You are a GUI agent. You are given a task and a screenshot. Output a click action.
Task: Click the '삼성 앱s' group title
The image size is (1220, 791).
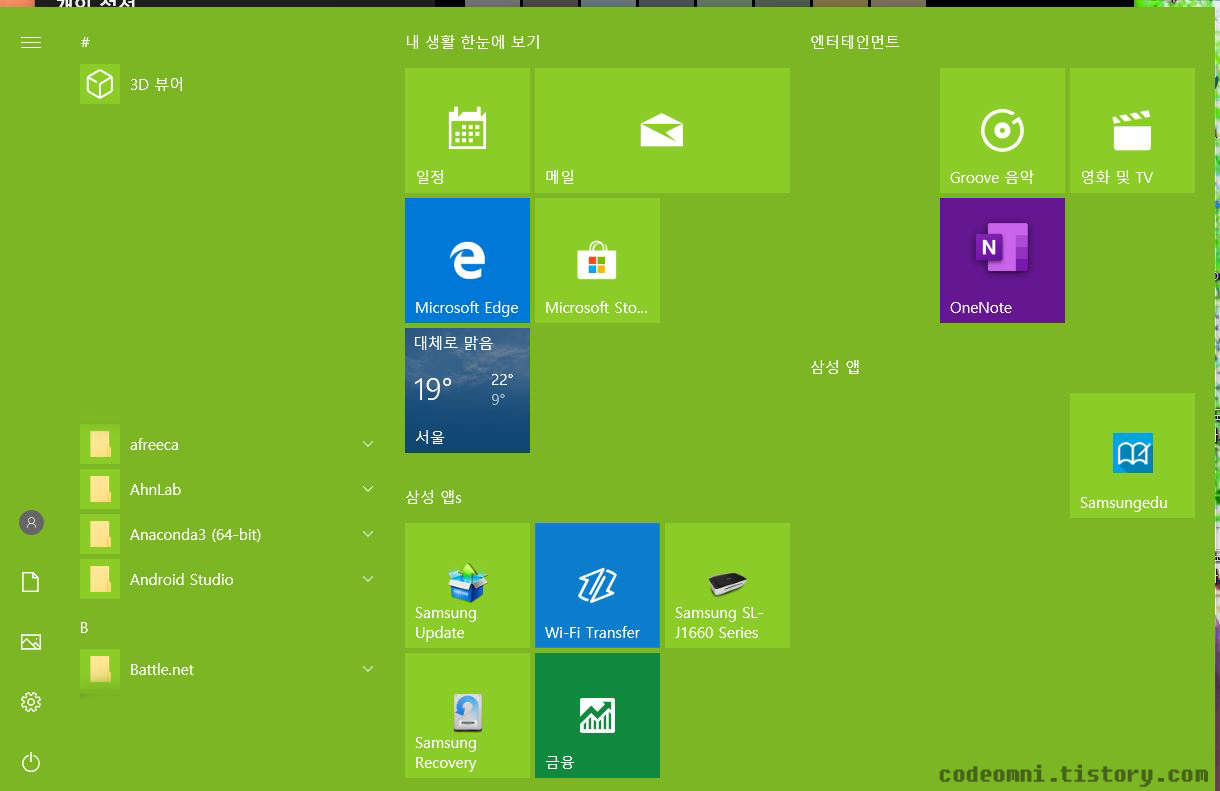point(433,497)
